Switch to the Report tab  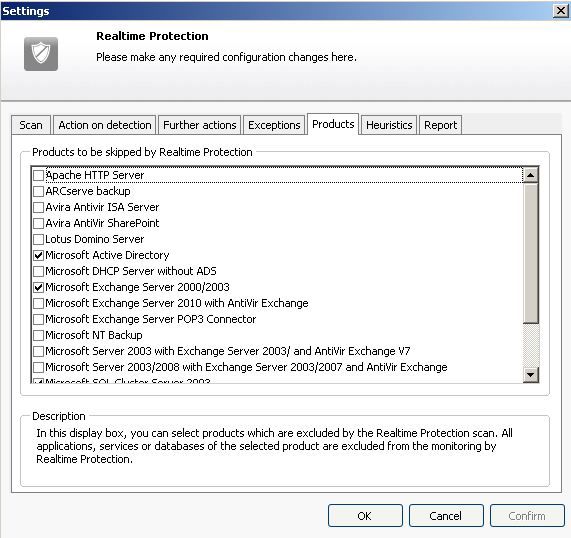(x=441, y=125)
